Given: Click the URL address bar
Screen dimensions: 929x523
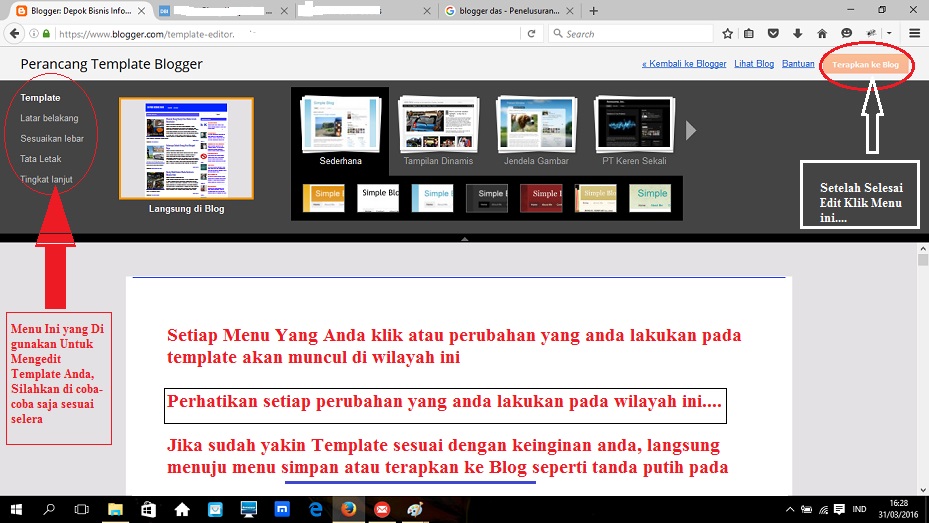Looking at the screenshot, I should tap(287, 34).
